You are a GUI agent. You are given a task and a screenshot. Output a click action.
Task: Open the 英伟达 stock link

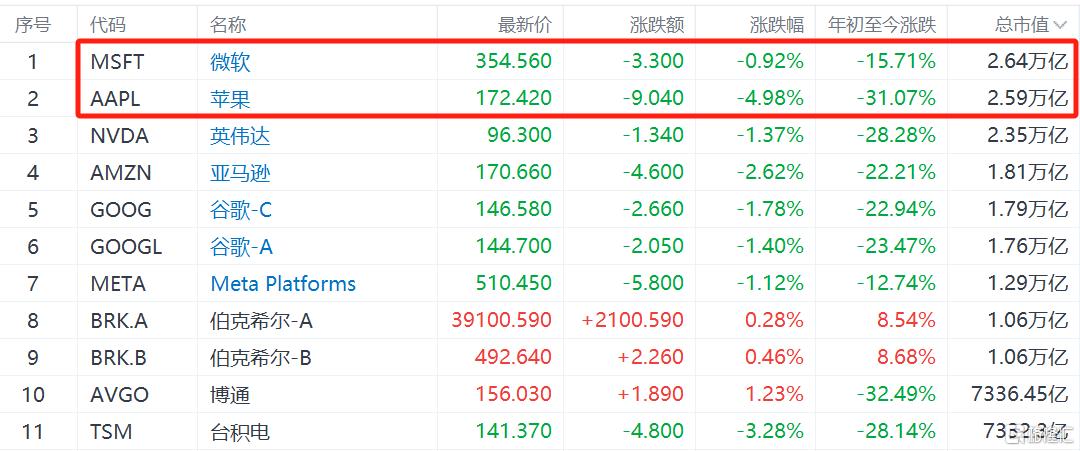pos(240,136)
